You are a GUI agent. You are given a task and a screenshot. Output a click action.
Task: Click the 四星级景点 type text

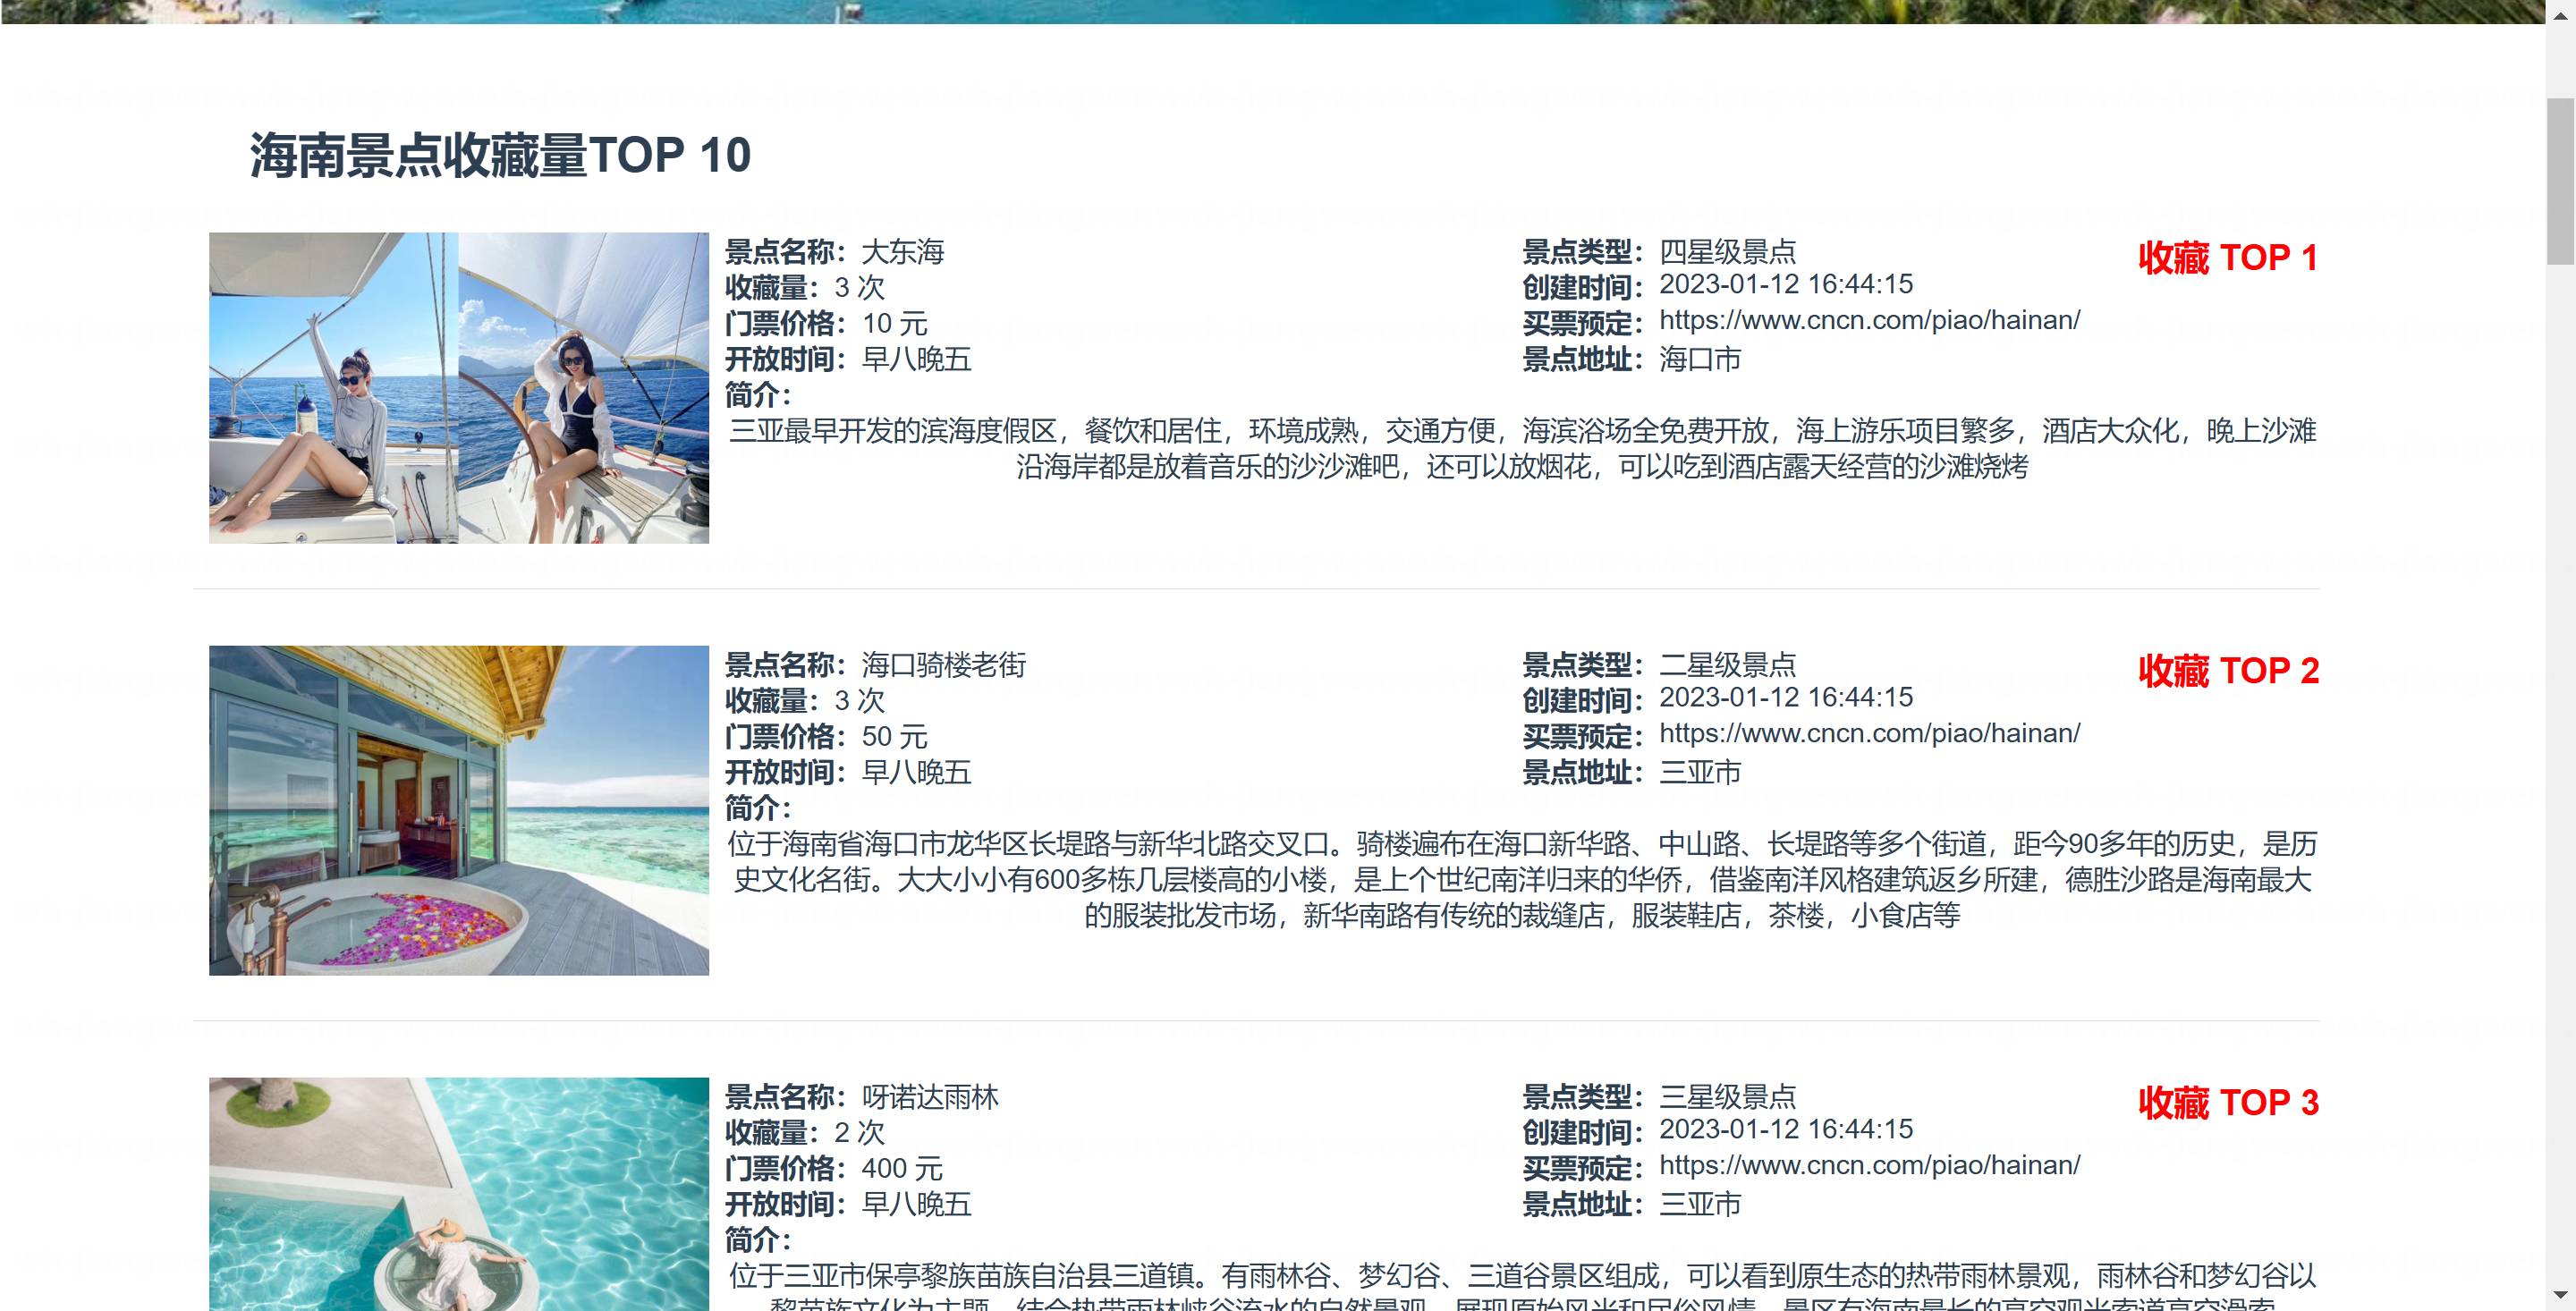click(x=1727, y=252)
